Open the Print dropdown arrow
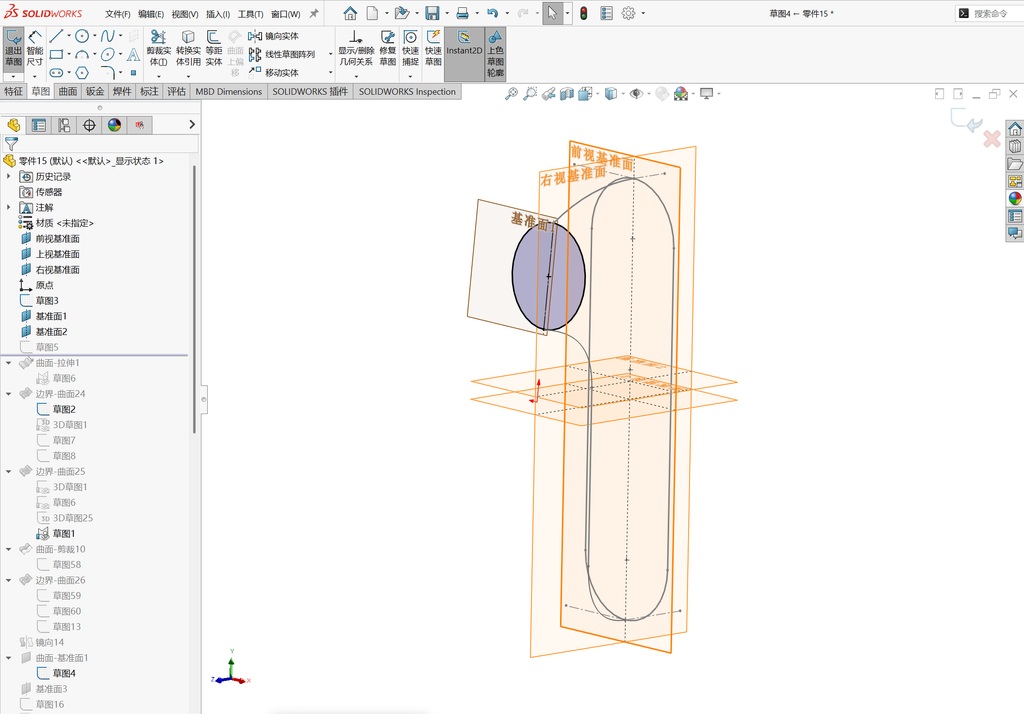1024x714 pixels. click(477, 13)
